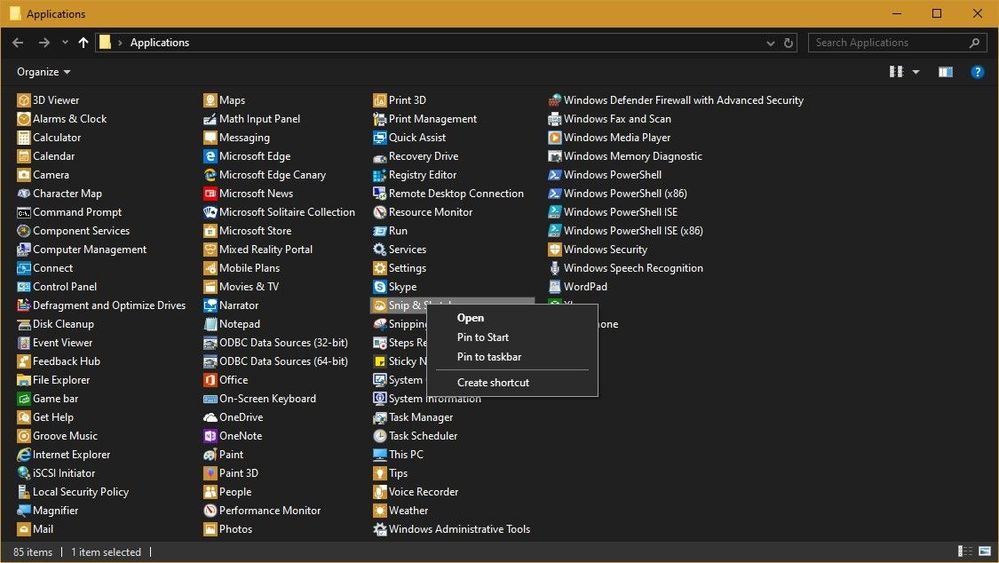Viewport: 999px width, 563px height.
Task: Select the Control Panel icon
Action: tap(24, 287)
